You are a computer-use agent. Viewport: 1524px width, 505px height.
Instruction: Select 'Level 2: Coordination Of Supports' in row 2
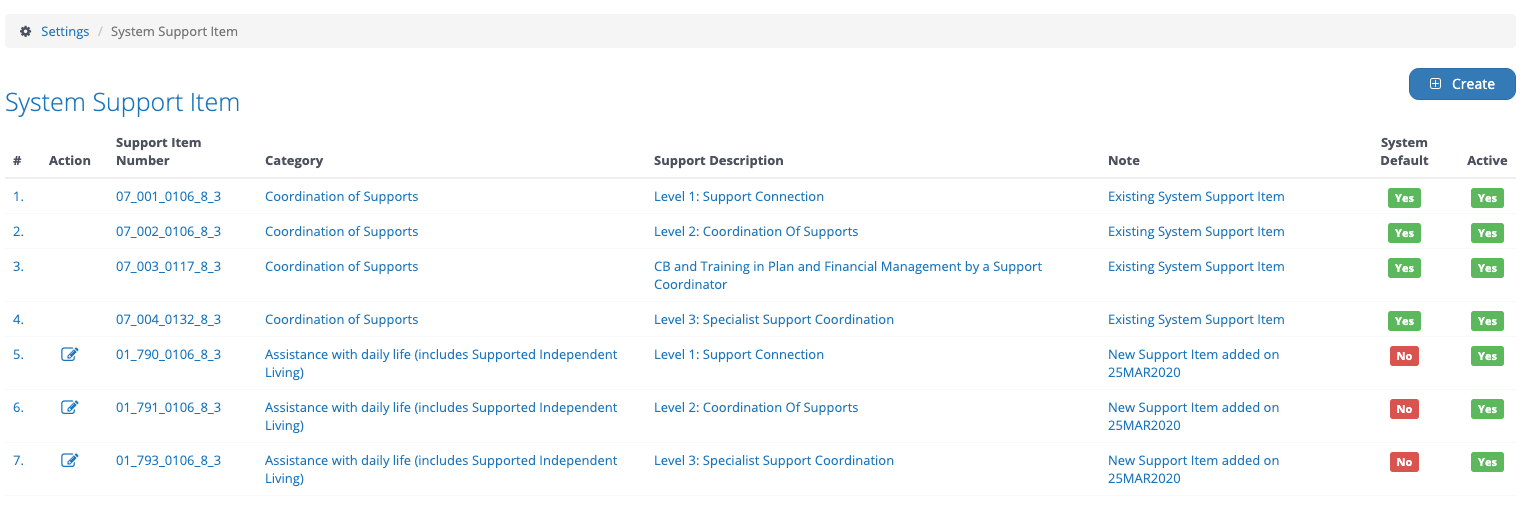pos(756,231)
